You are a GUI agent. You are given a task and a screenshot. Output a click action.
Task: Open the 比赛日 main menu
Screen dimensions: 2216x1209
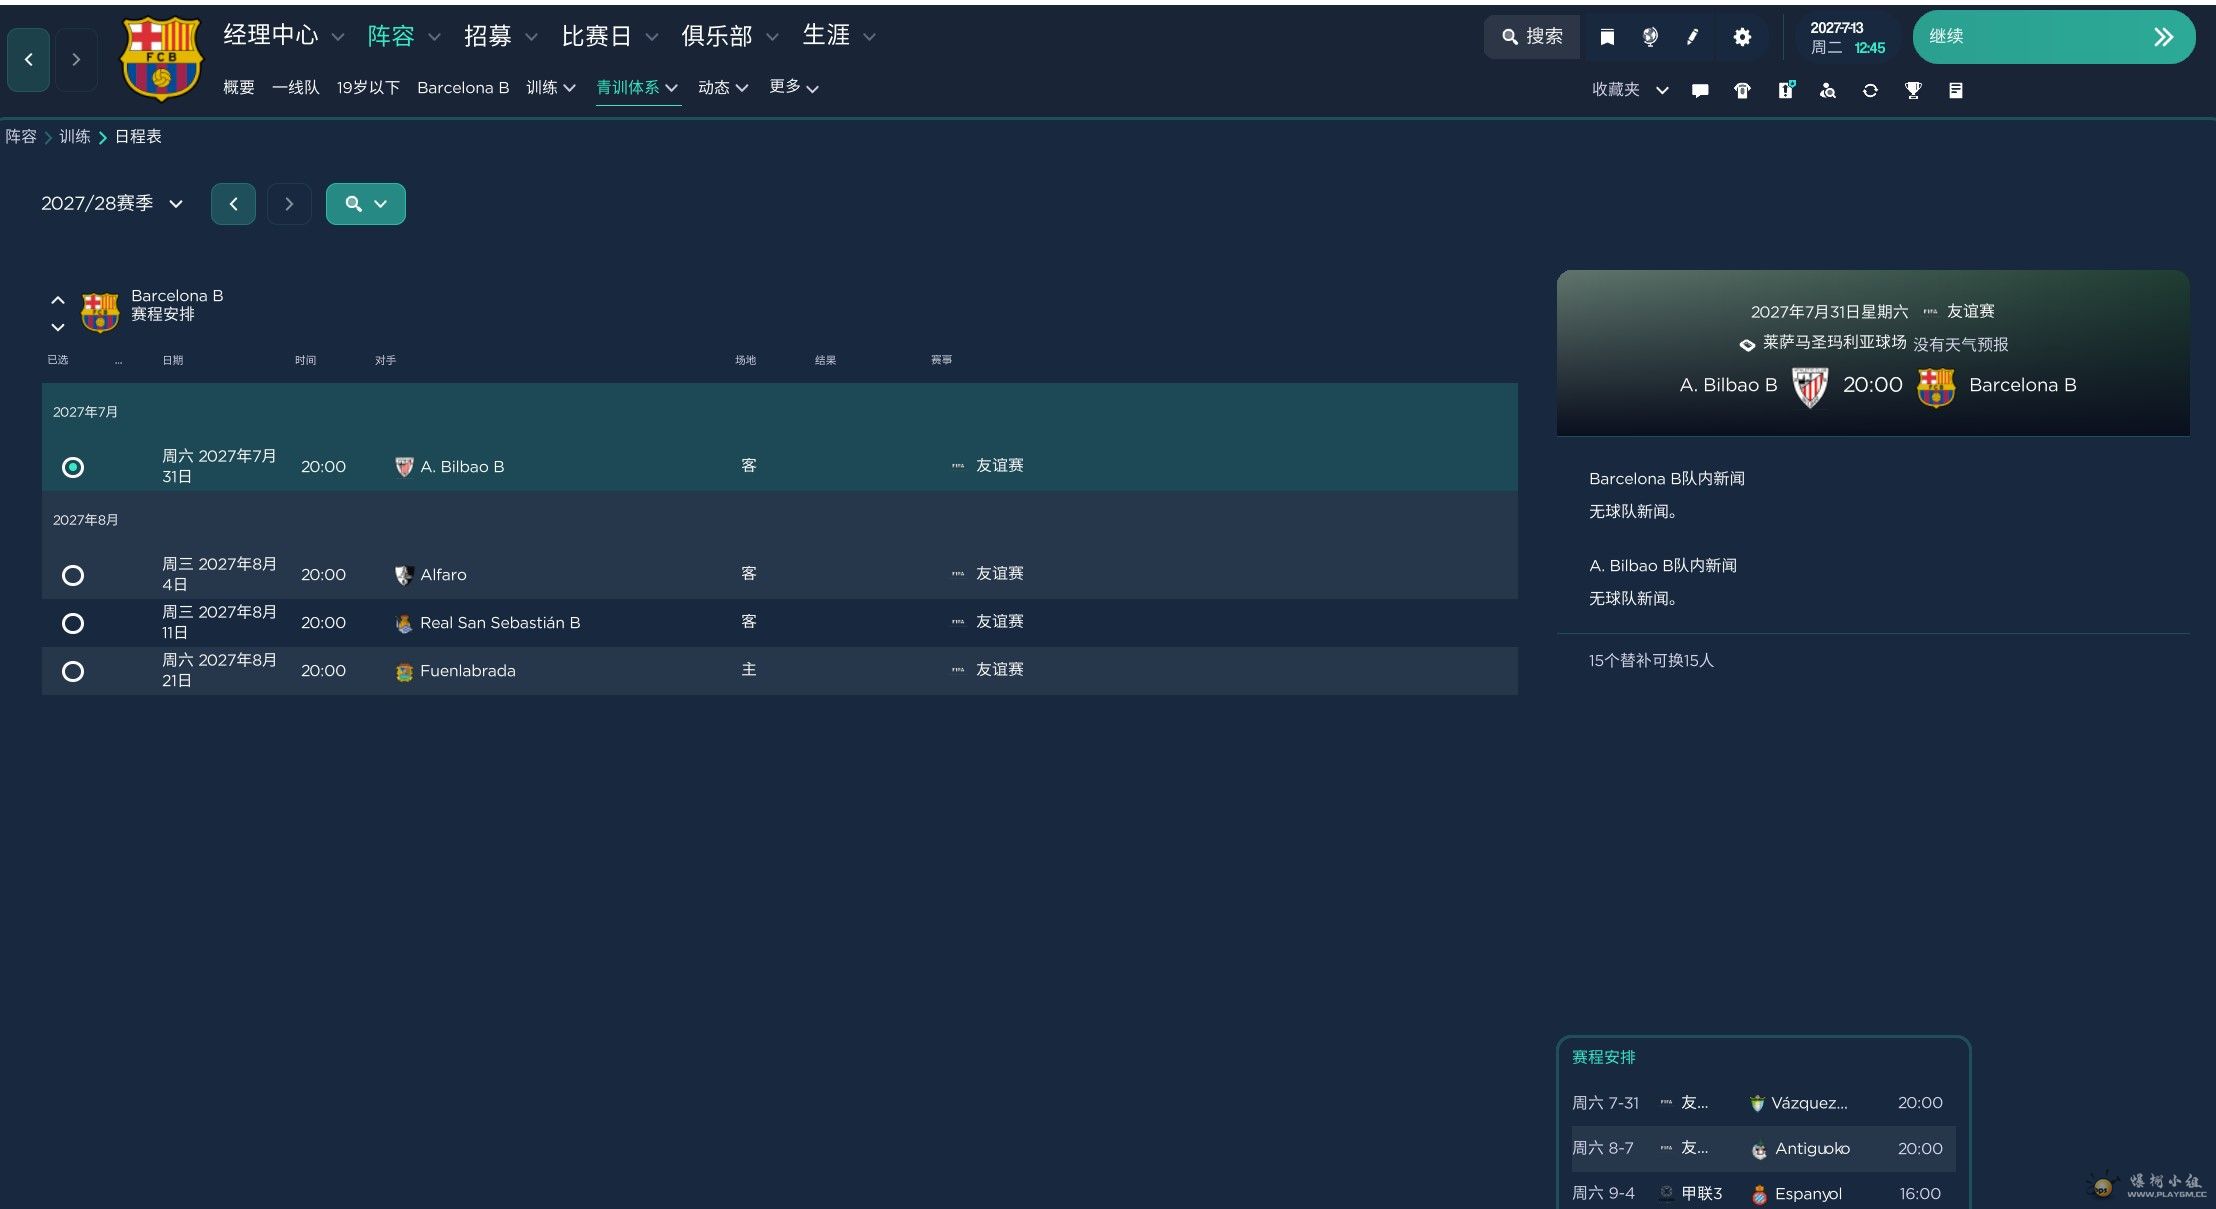pos(609,36)
